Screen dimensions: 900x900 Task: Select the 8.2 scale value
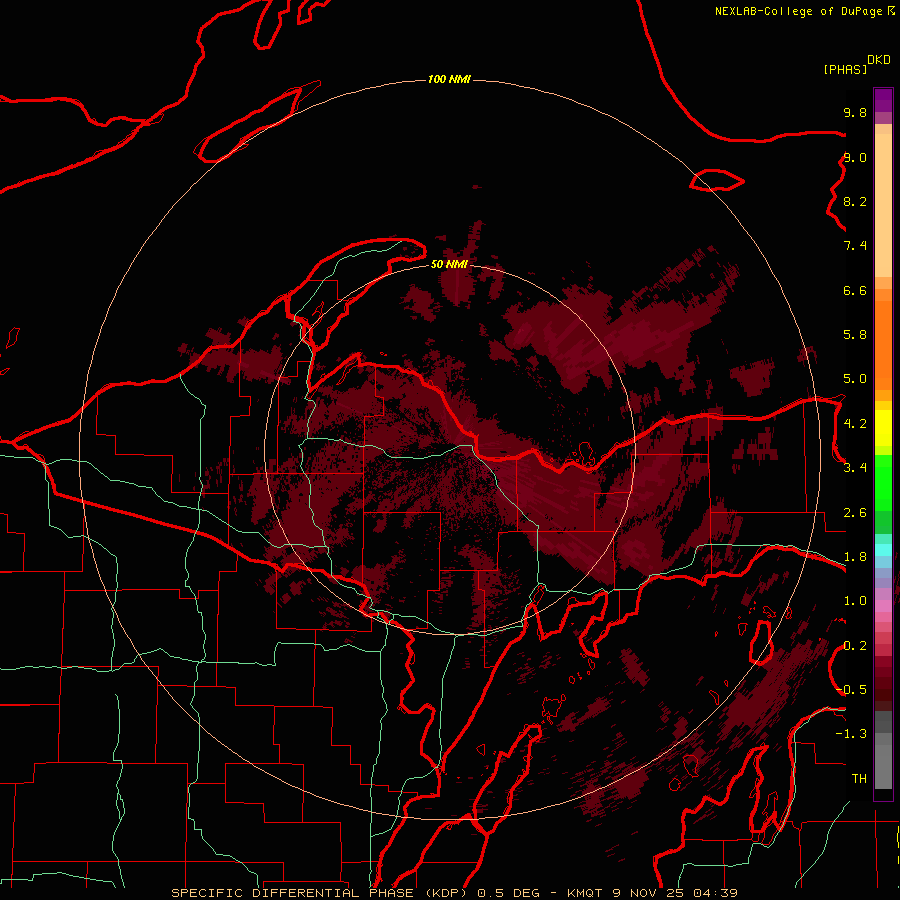[x=855, y=201]
